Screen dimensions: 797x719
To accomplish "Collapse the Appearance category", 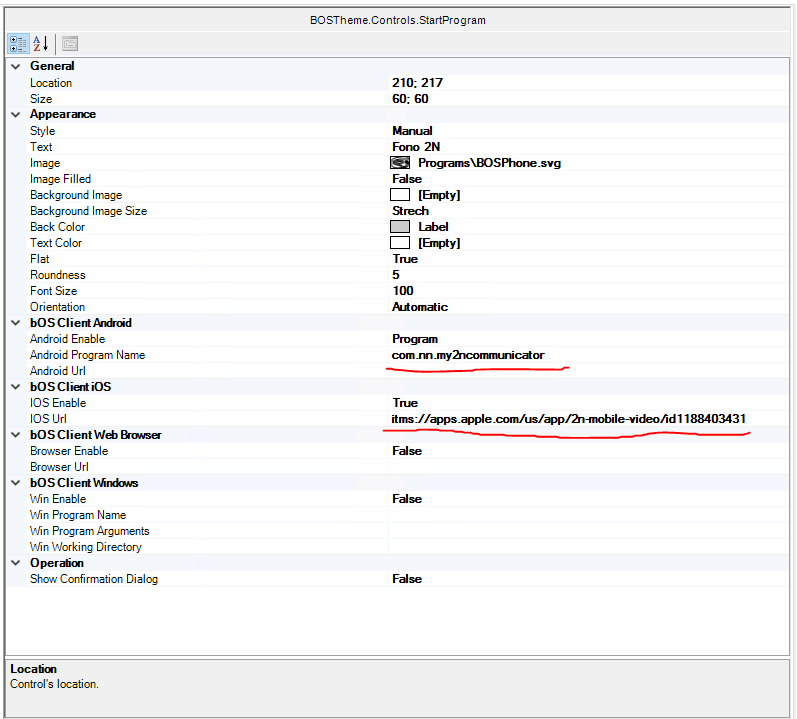I will (x=15, y=115).
